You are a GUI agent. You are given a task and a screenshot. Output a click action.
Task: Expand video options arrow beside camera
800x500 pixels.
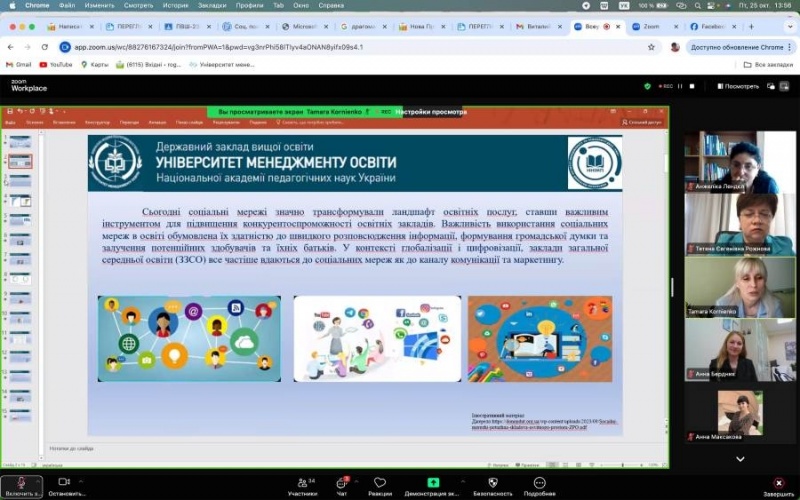pos(82,482)
